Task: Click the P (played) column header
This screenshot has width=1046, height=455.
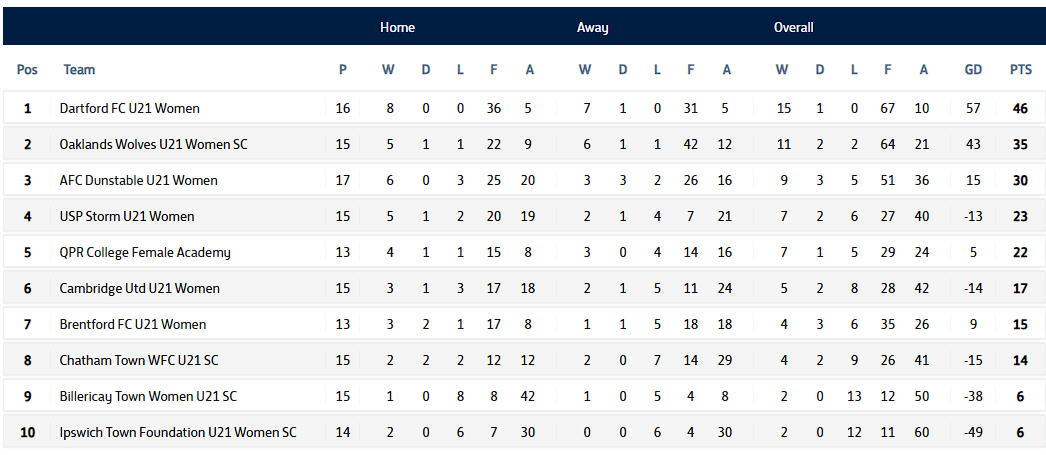Action: pyautogui.click(x=343, y=70)
